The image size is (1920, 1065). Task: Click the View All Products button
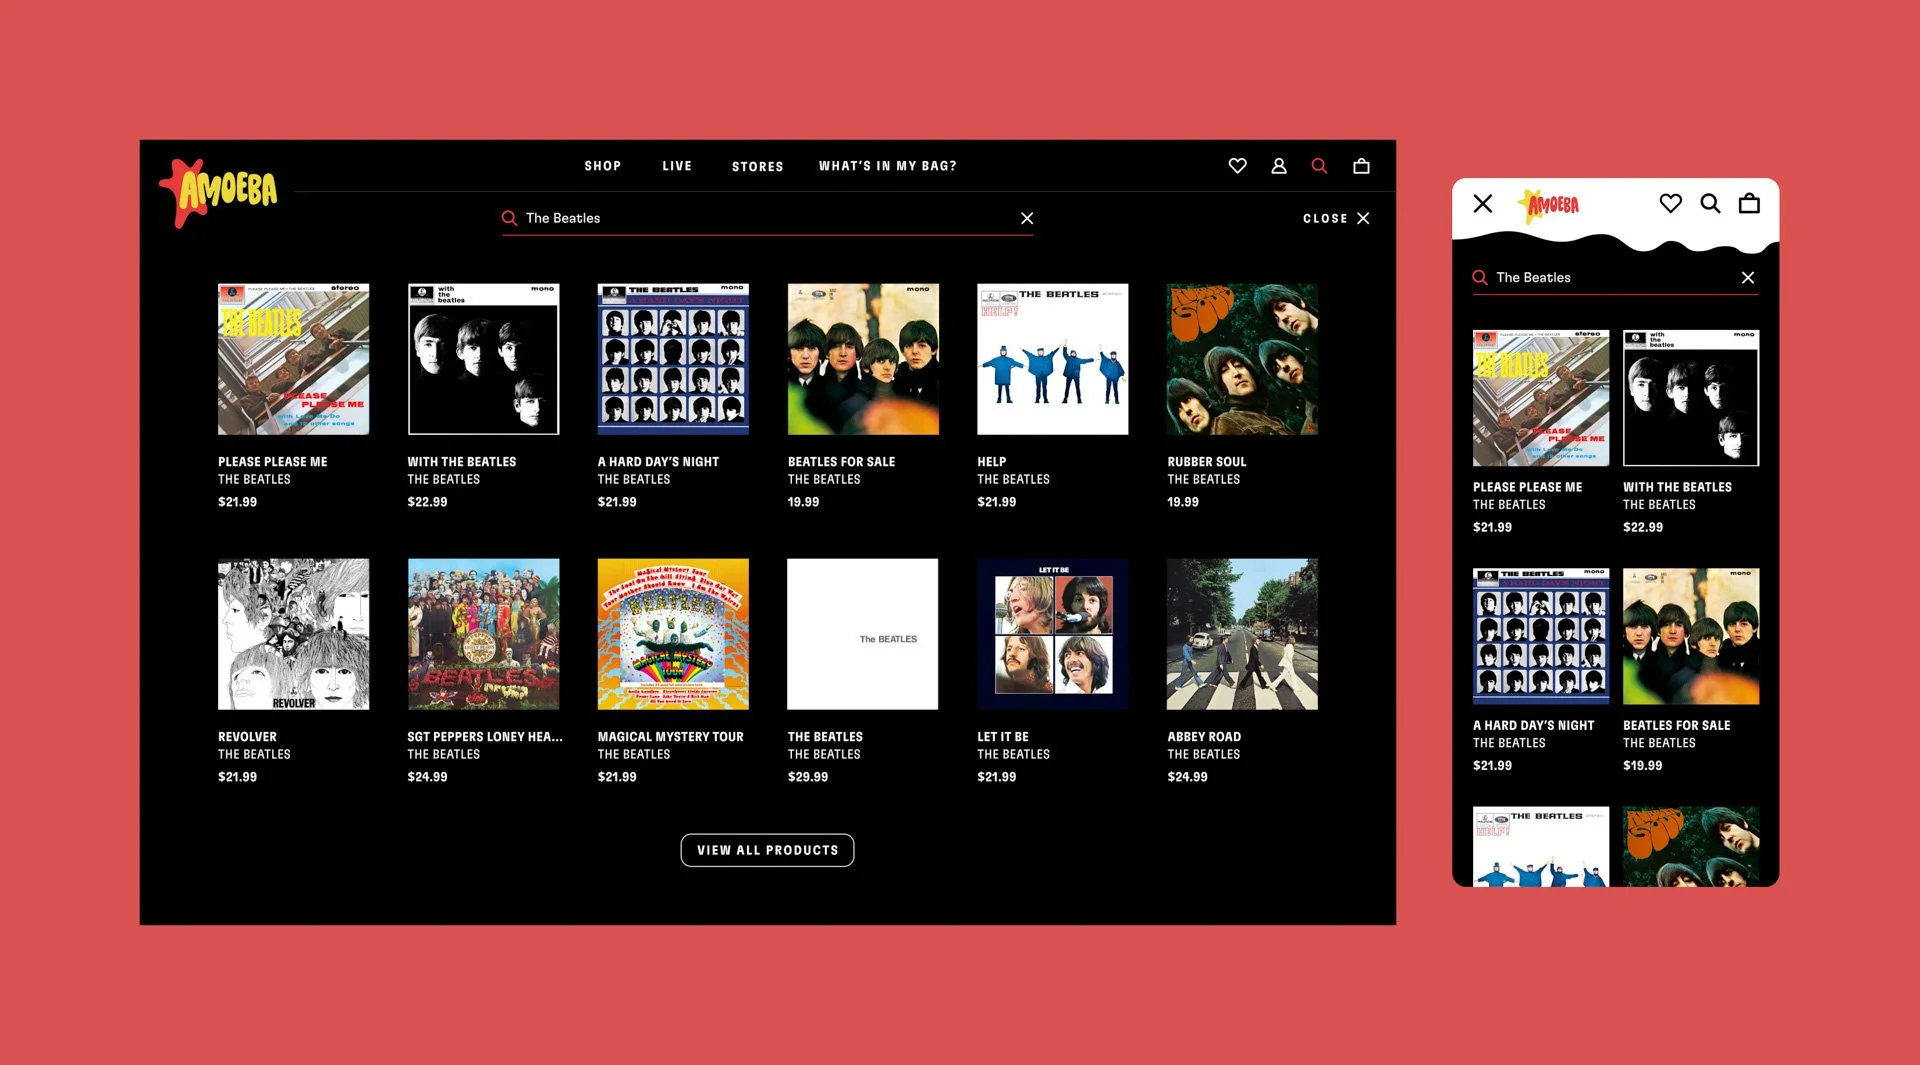pos(767,850)
